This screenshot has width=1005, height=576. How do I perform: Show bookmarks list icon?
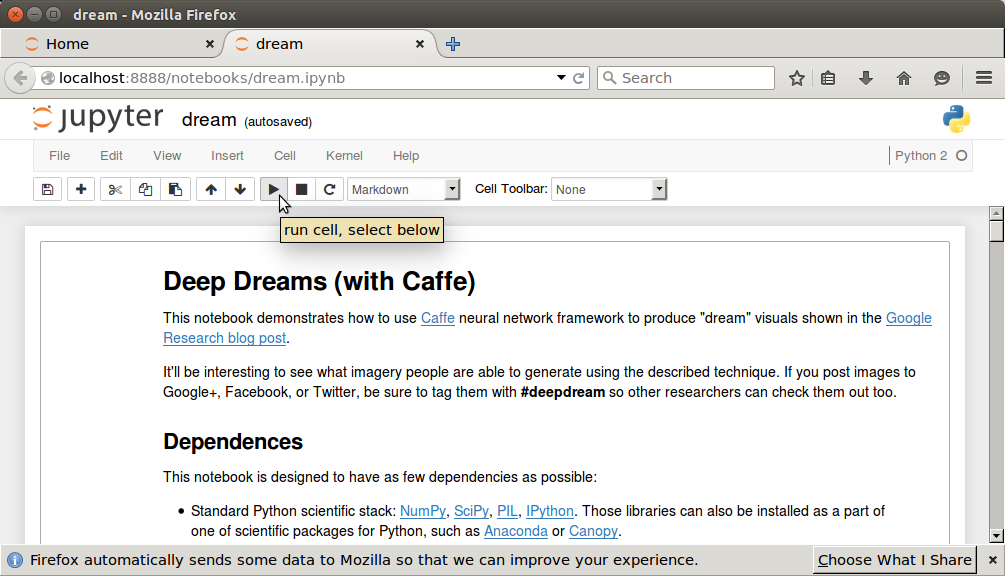tap(828, 78)
